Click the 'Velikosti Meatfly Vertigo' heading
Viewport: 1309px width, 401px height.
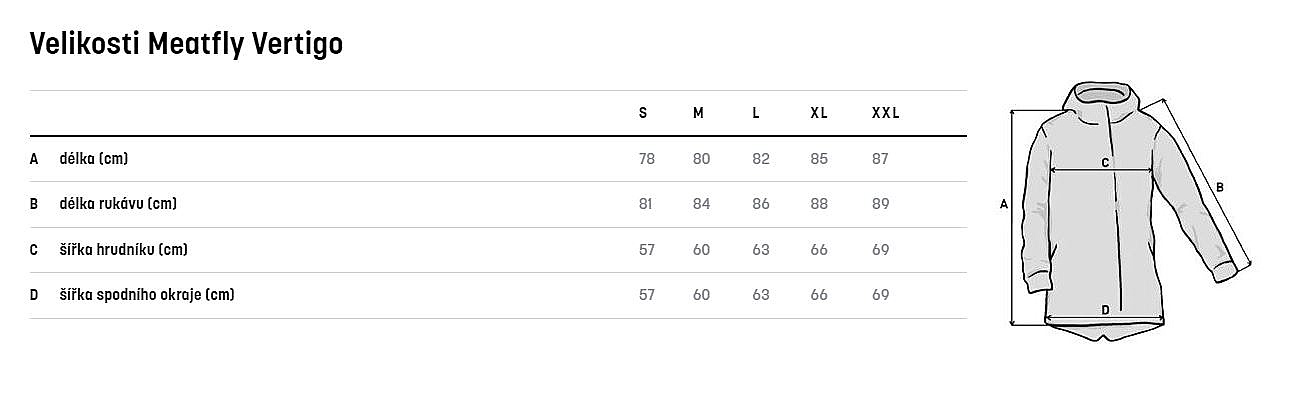[x=187, y=44]
